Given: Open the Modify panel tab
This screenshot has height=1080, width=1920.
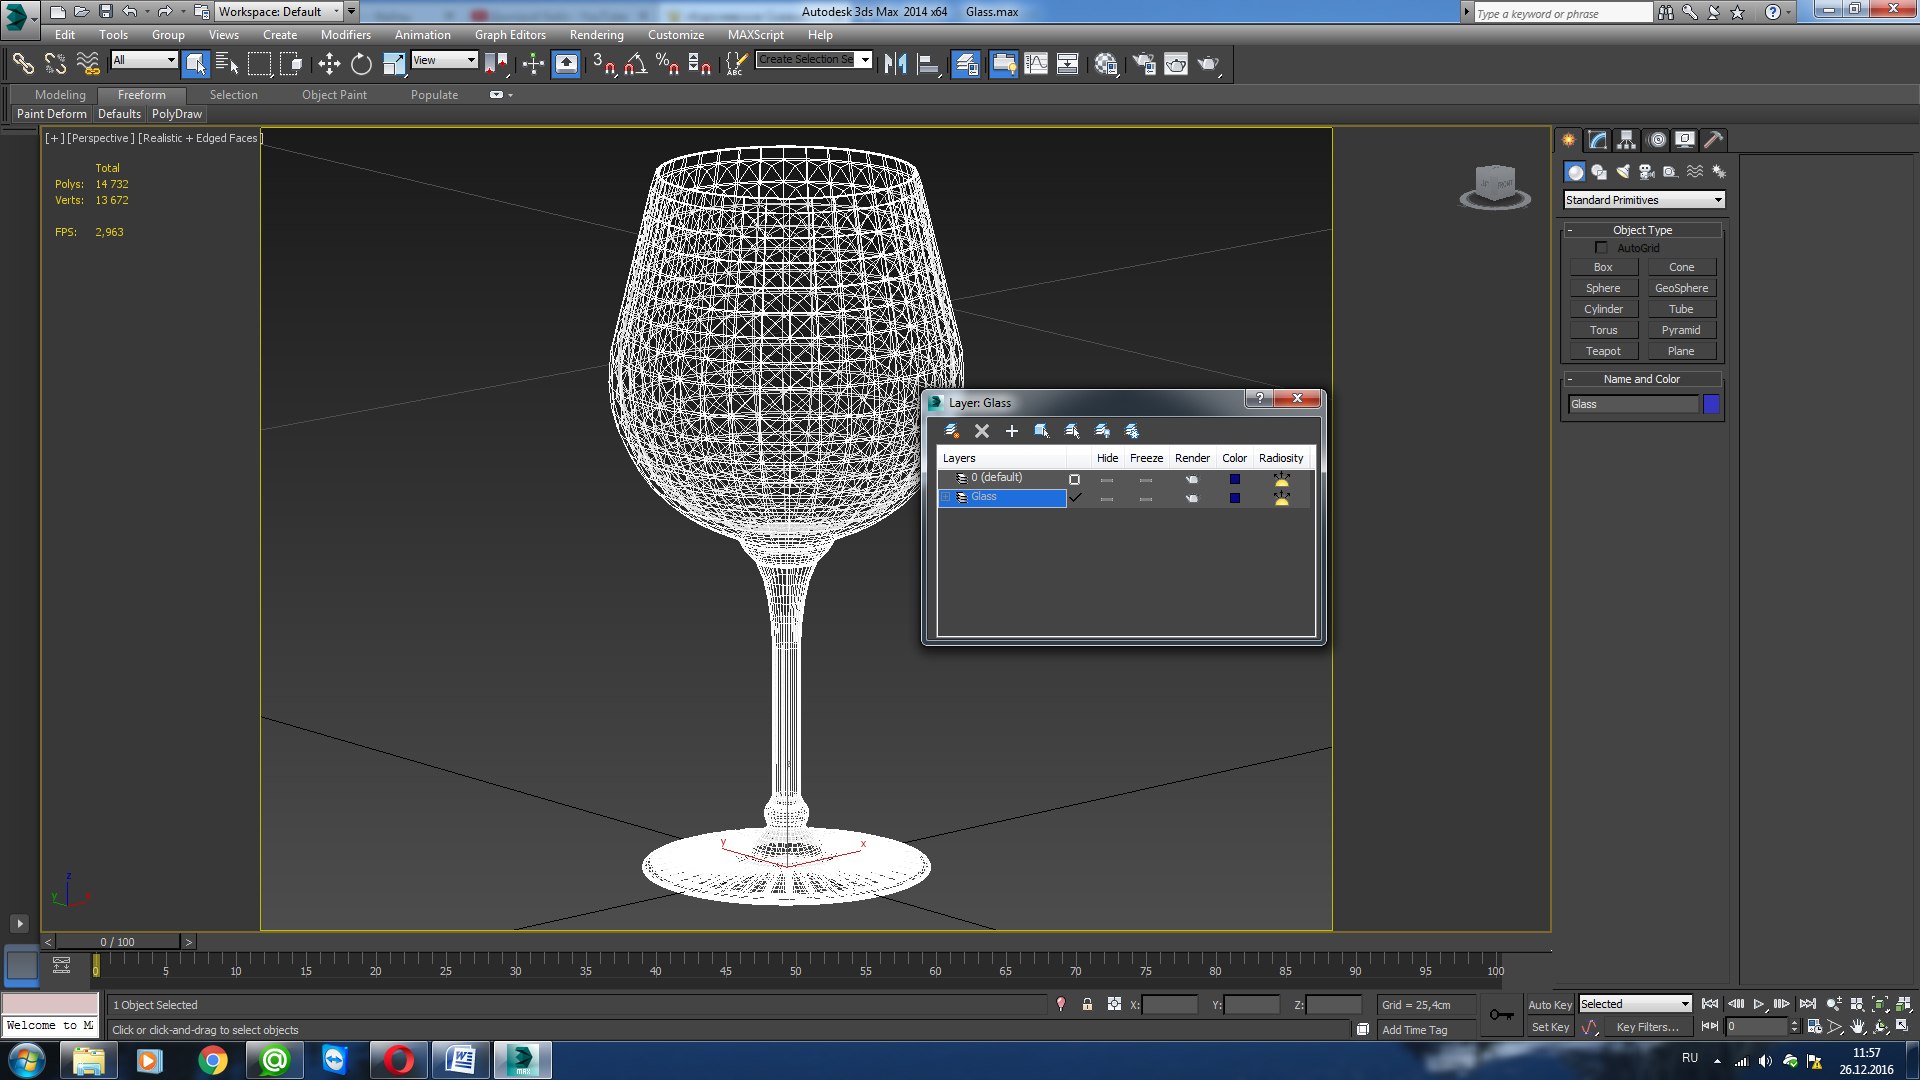Looking at the screenshot, I should 1597,140.
